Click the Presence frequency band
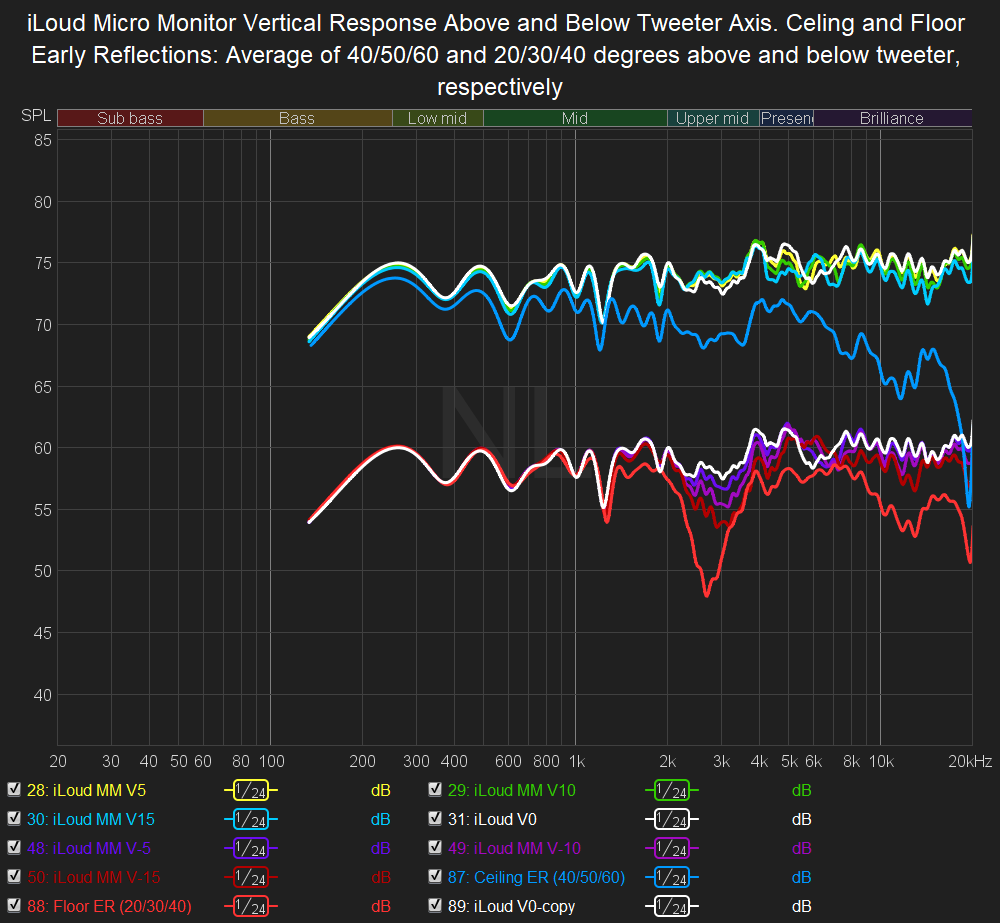Viewport: 1000px width, 923px height. point(786,118)
